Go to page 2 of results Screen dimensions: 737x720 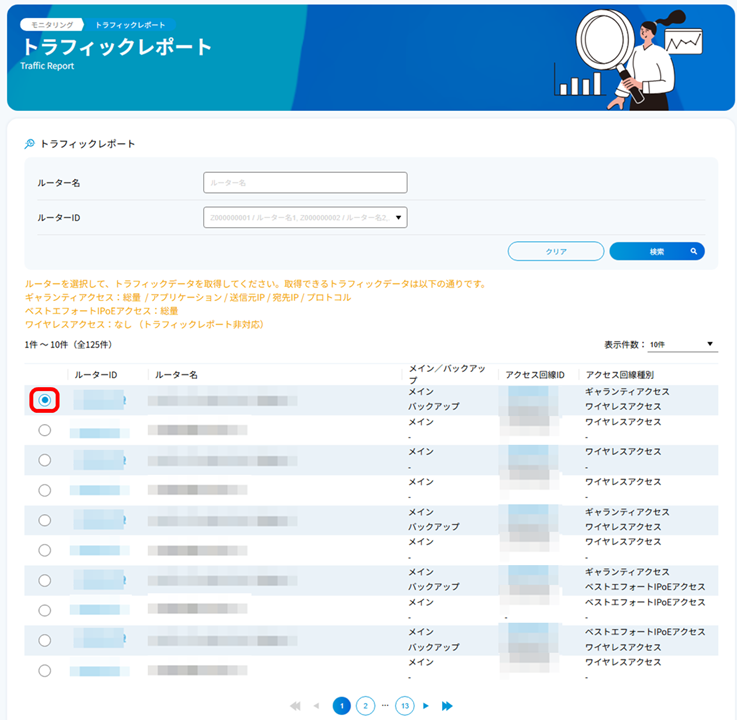[366, 706]
